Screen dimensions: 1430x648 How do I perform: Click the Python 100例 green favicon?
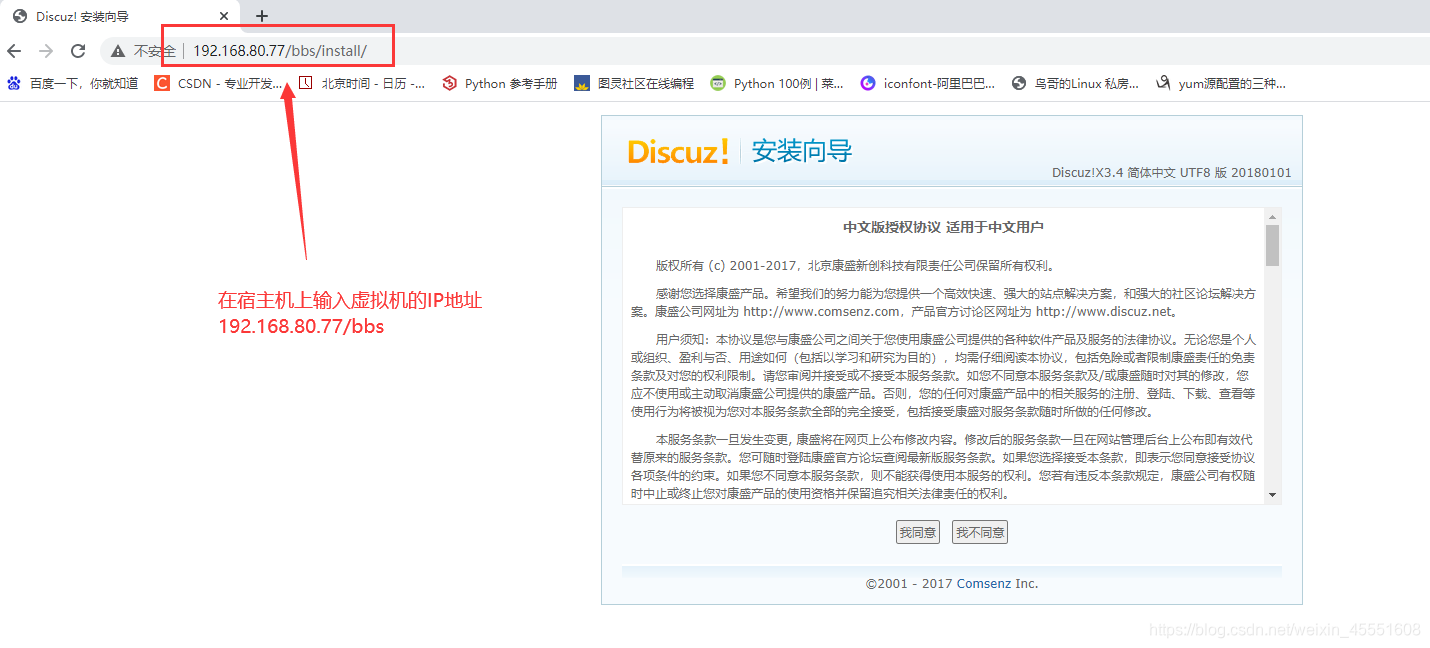718,84
